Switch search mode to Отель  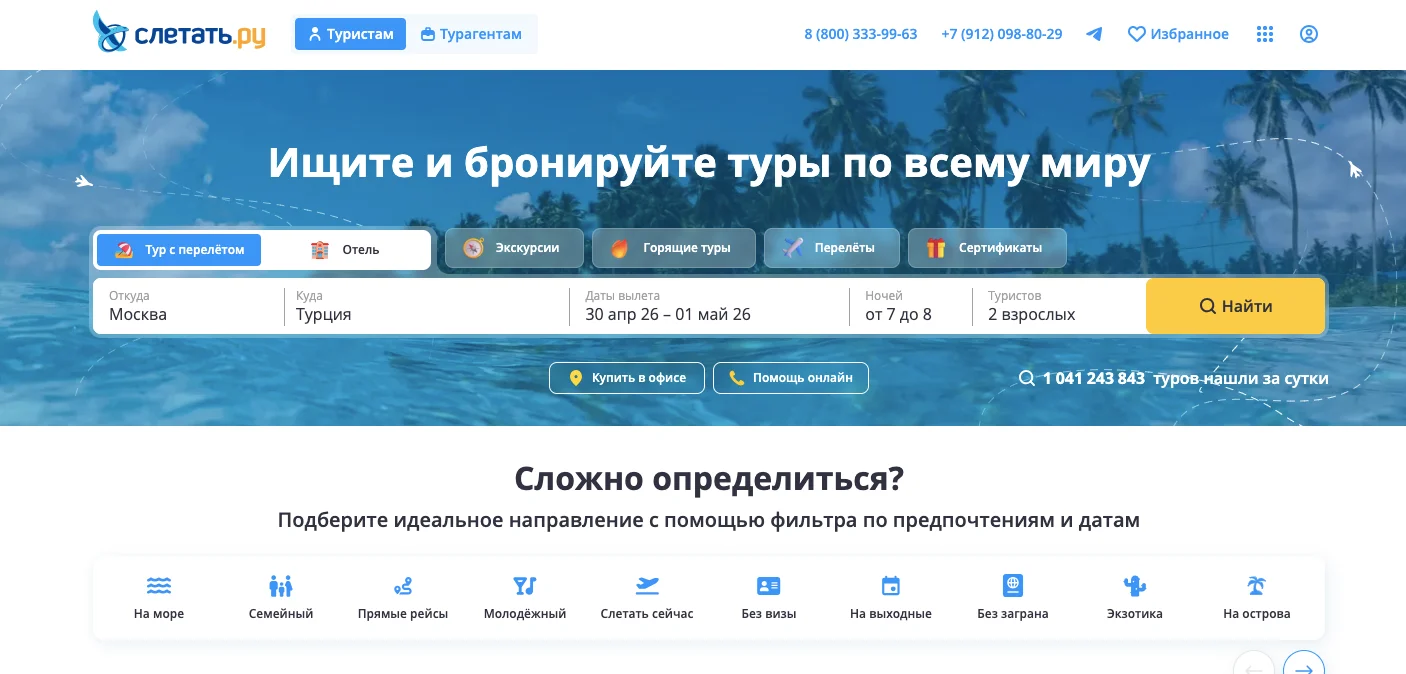click(x=347, y=249)
